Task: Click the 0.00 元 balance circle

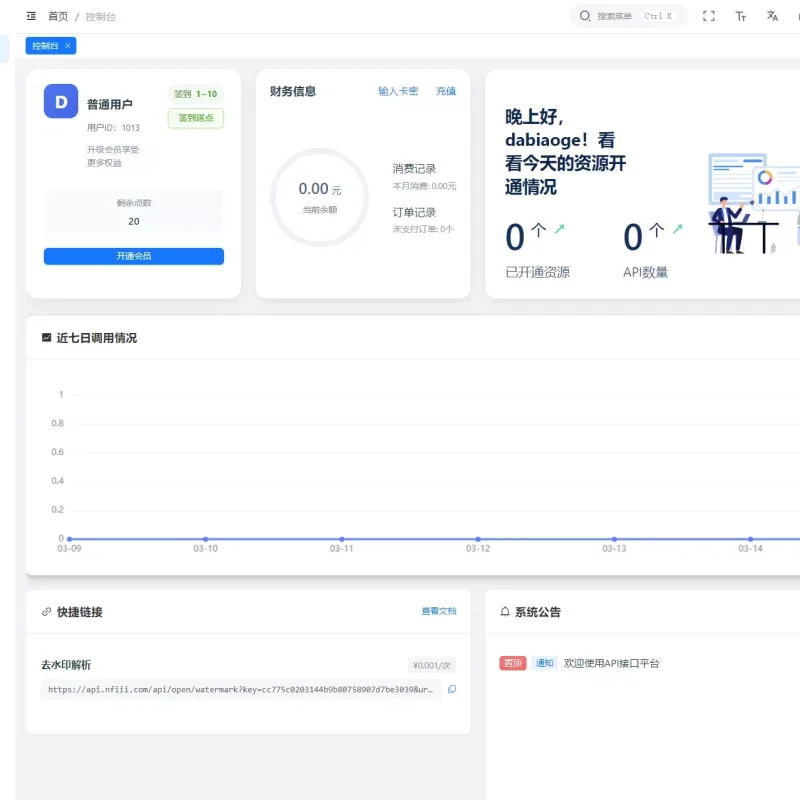Action: click(x=320, y=198)
